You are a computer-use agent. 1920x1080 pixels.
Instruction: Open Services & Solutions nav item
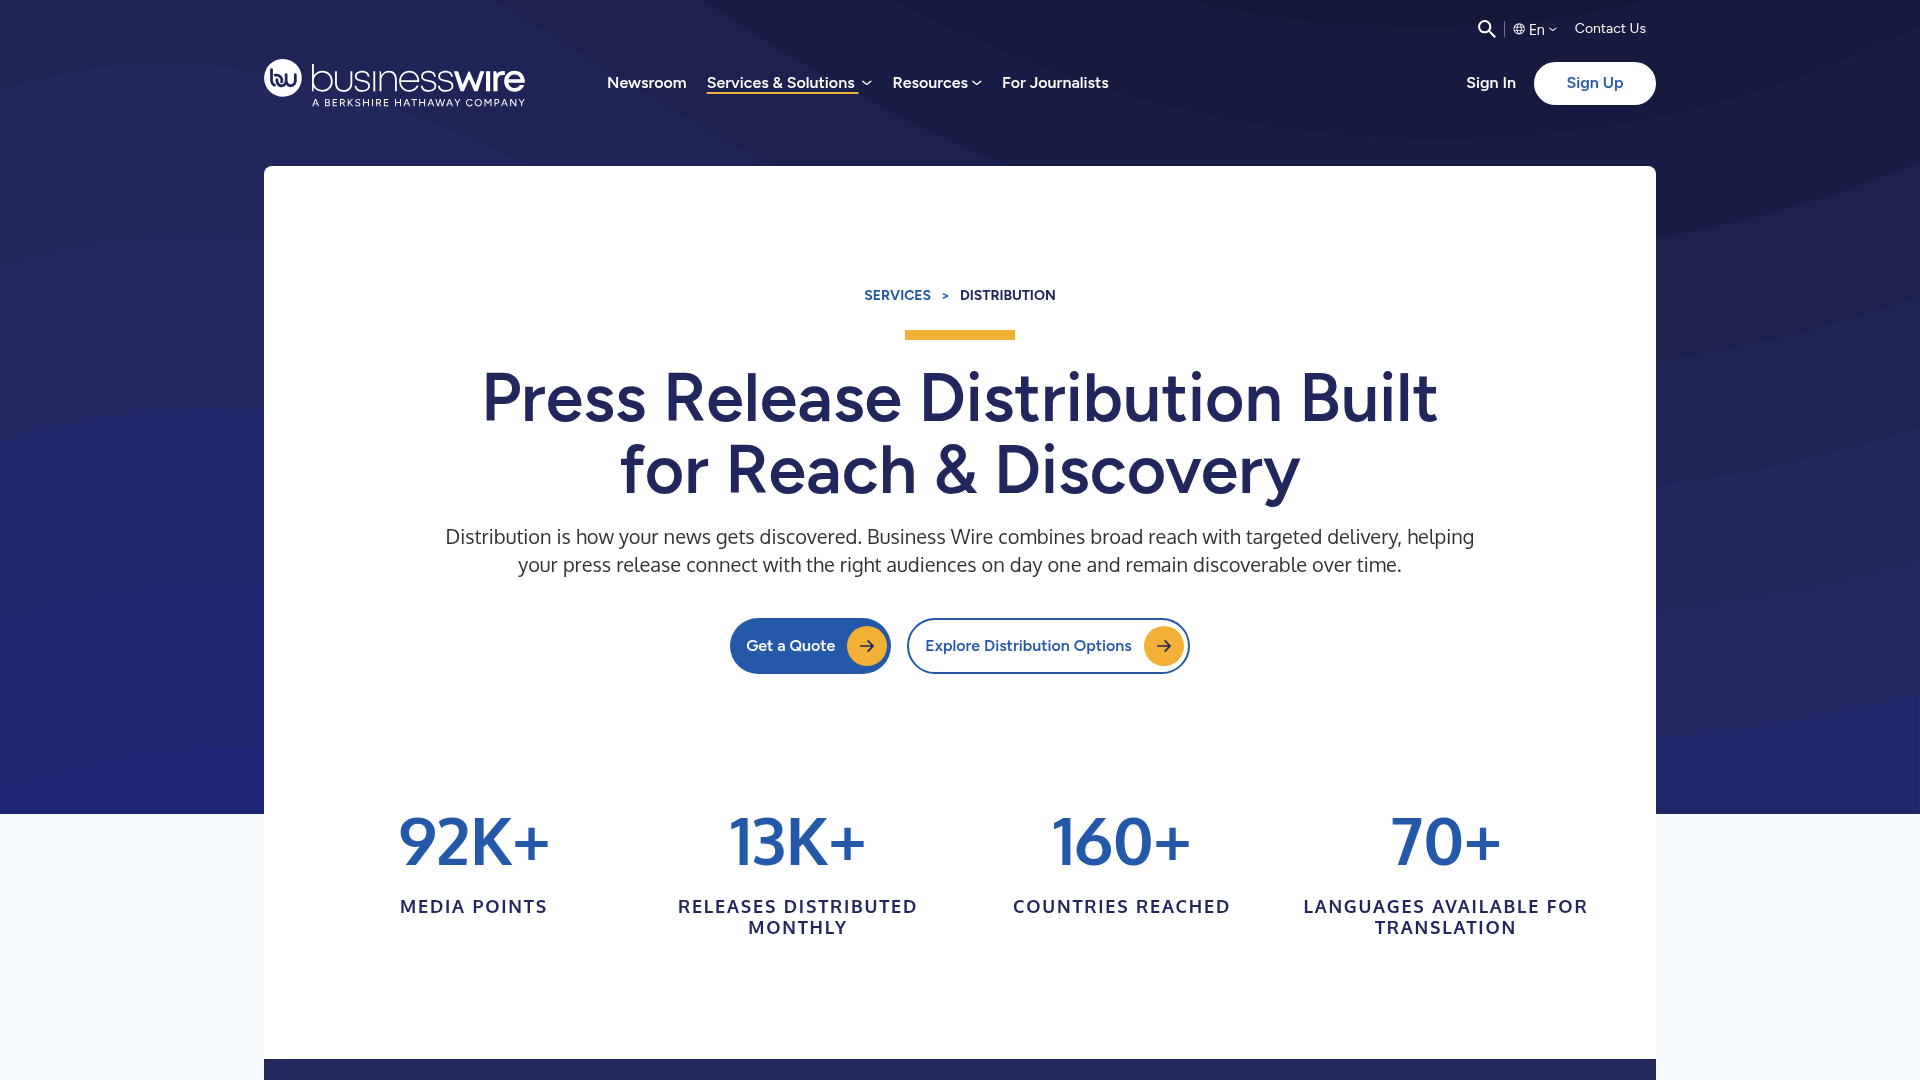tap(781, 83)
